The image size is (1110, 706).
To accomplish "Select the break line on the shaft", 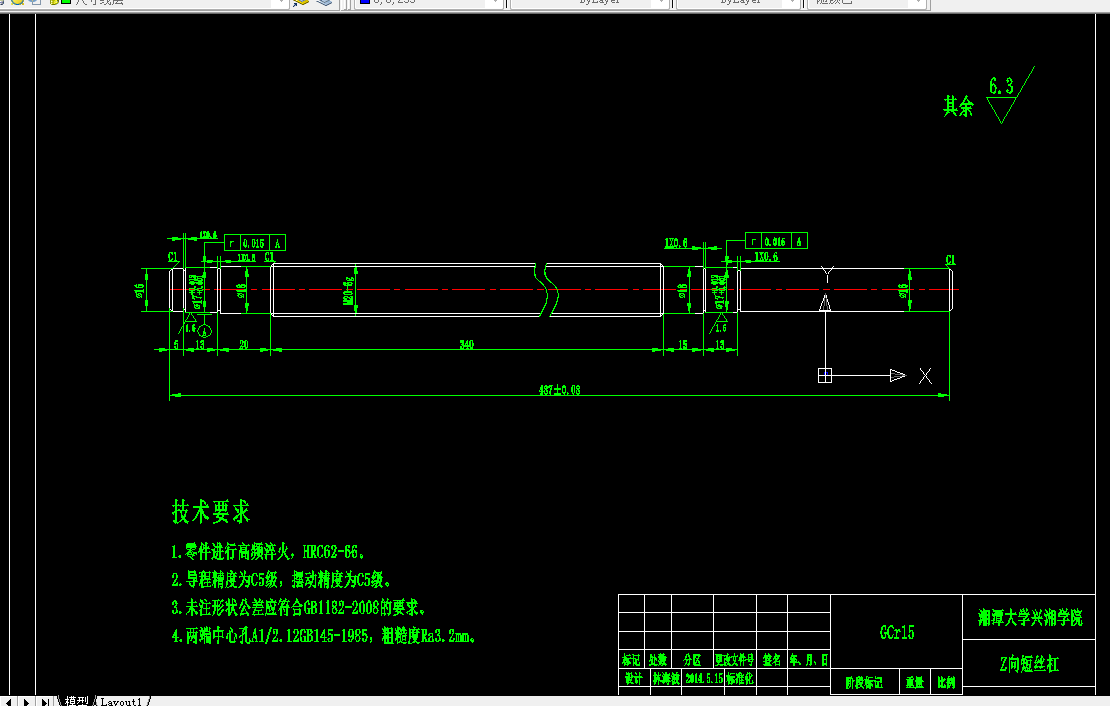I will 547,290.
